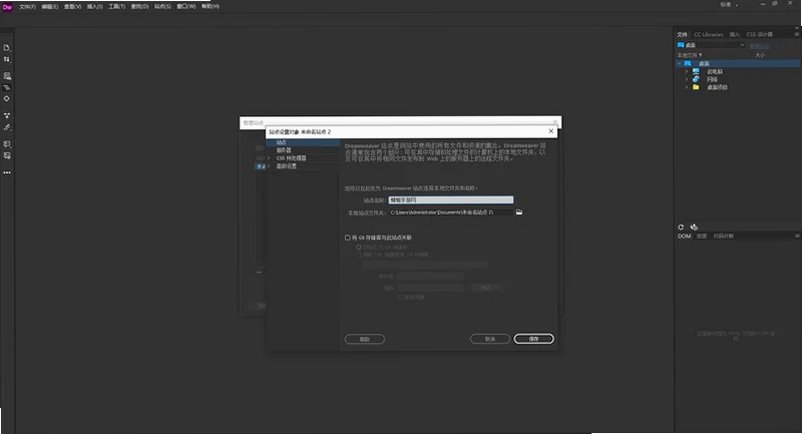This screenshot has height=434, width=802.
Task: Open the 文件(F) menu
Action: 27,7
